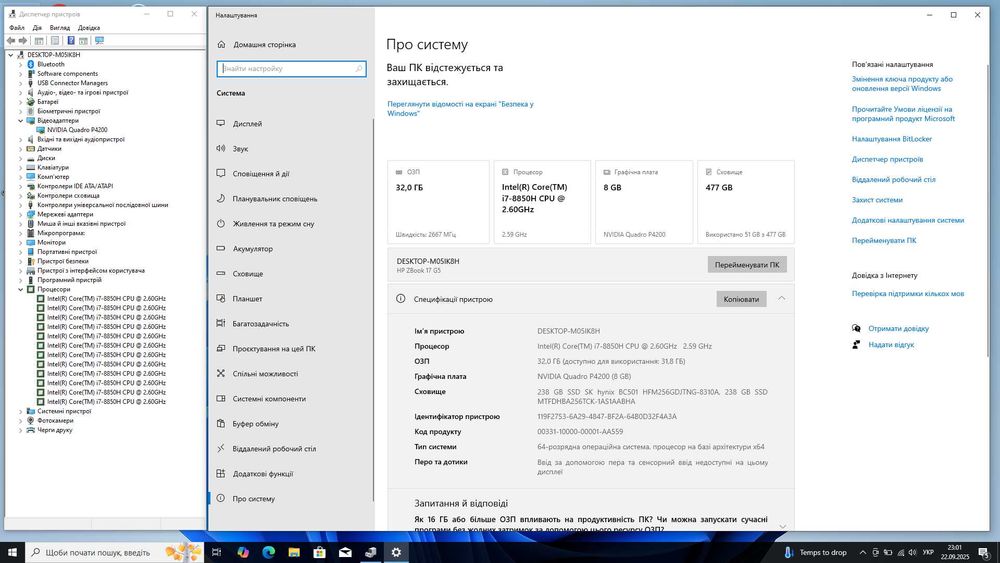
Task: Click the Надати відгук link
Action: [891, 344]
